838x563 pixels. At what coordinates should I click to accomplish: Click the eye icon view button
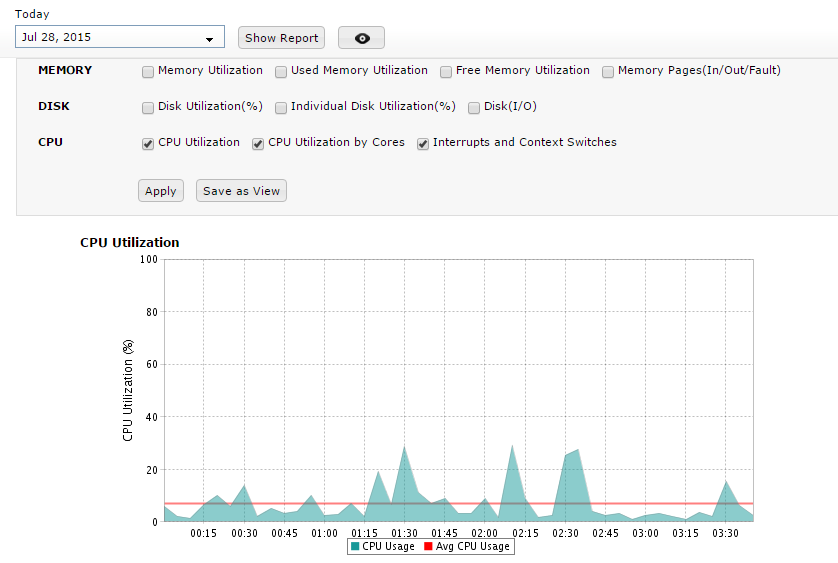click(x=361, y=38)
